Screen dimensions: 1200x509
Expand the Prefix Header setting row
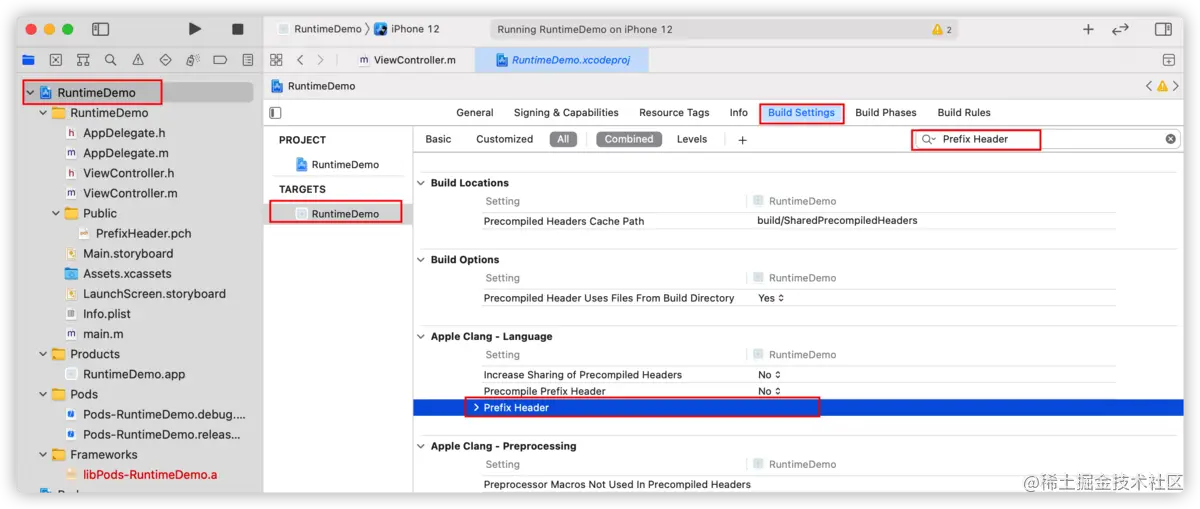point(476,408)
